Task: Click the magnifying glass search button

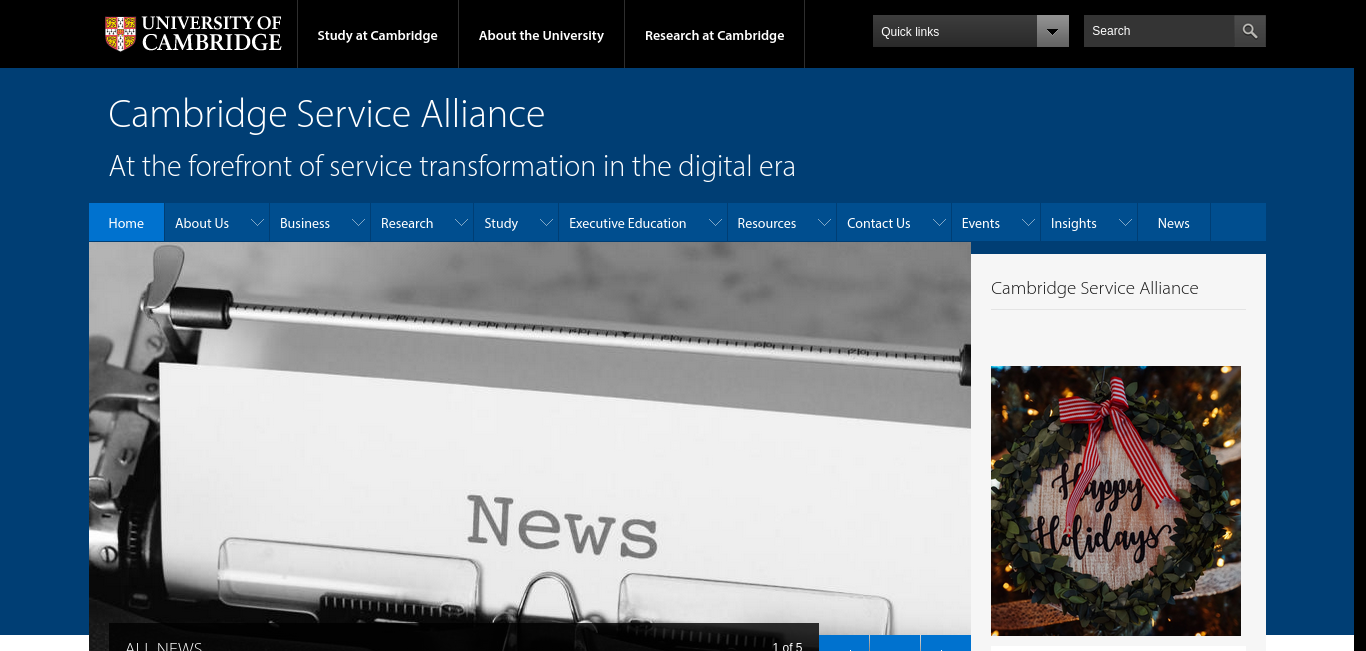Action: 1250,31
